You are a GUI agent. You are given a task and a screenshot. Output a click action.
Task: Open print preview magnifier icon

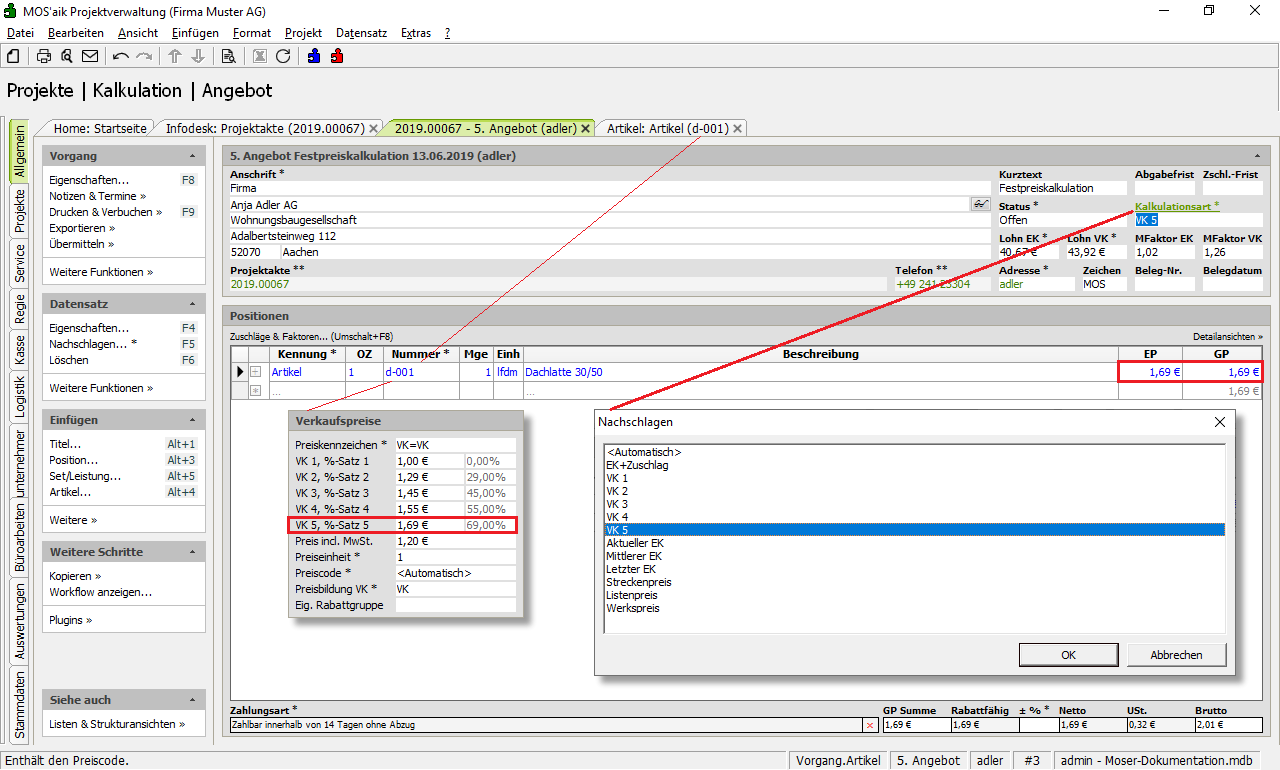[x=67, y=56]
